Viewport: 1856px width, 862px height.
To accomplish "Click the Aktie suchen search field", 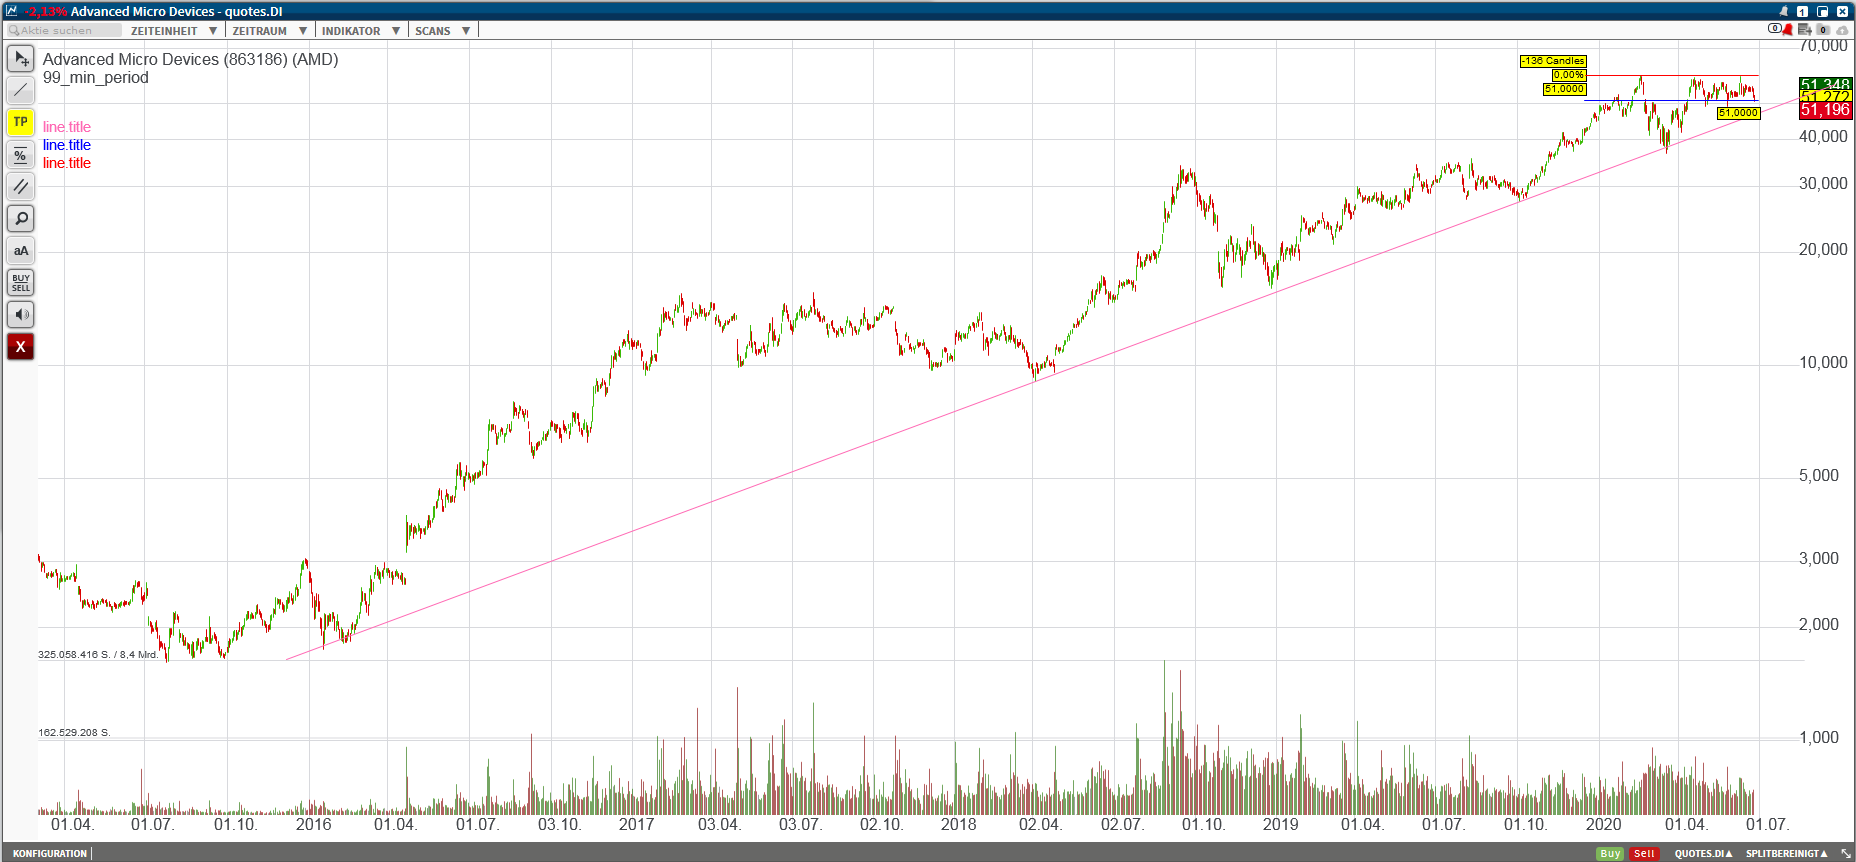I will (x=65, y=31).
